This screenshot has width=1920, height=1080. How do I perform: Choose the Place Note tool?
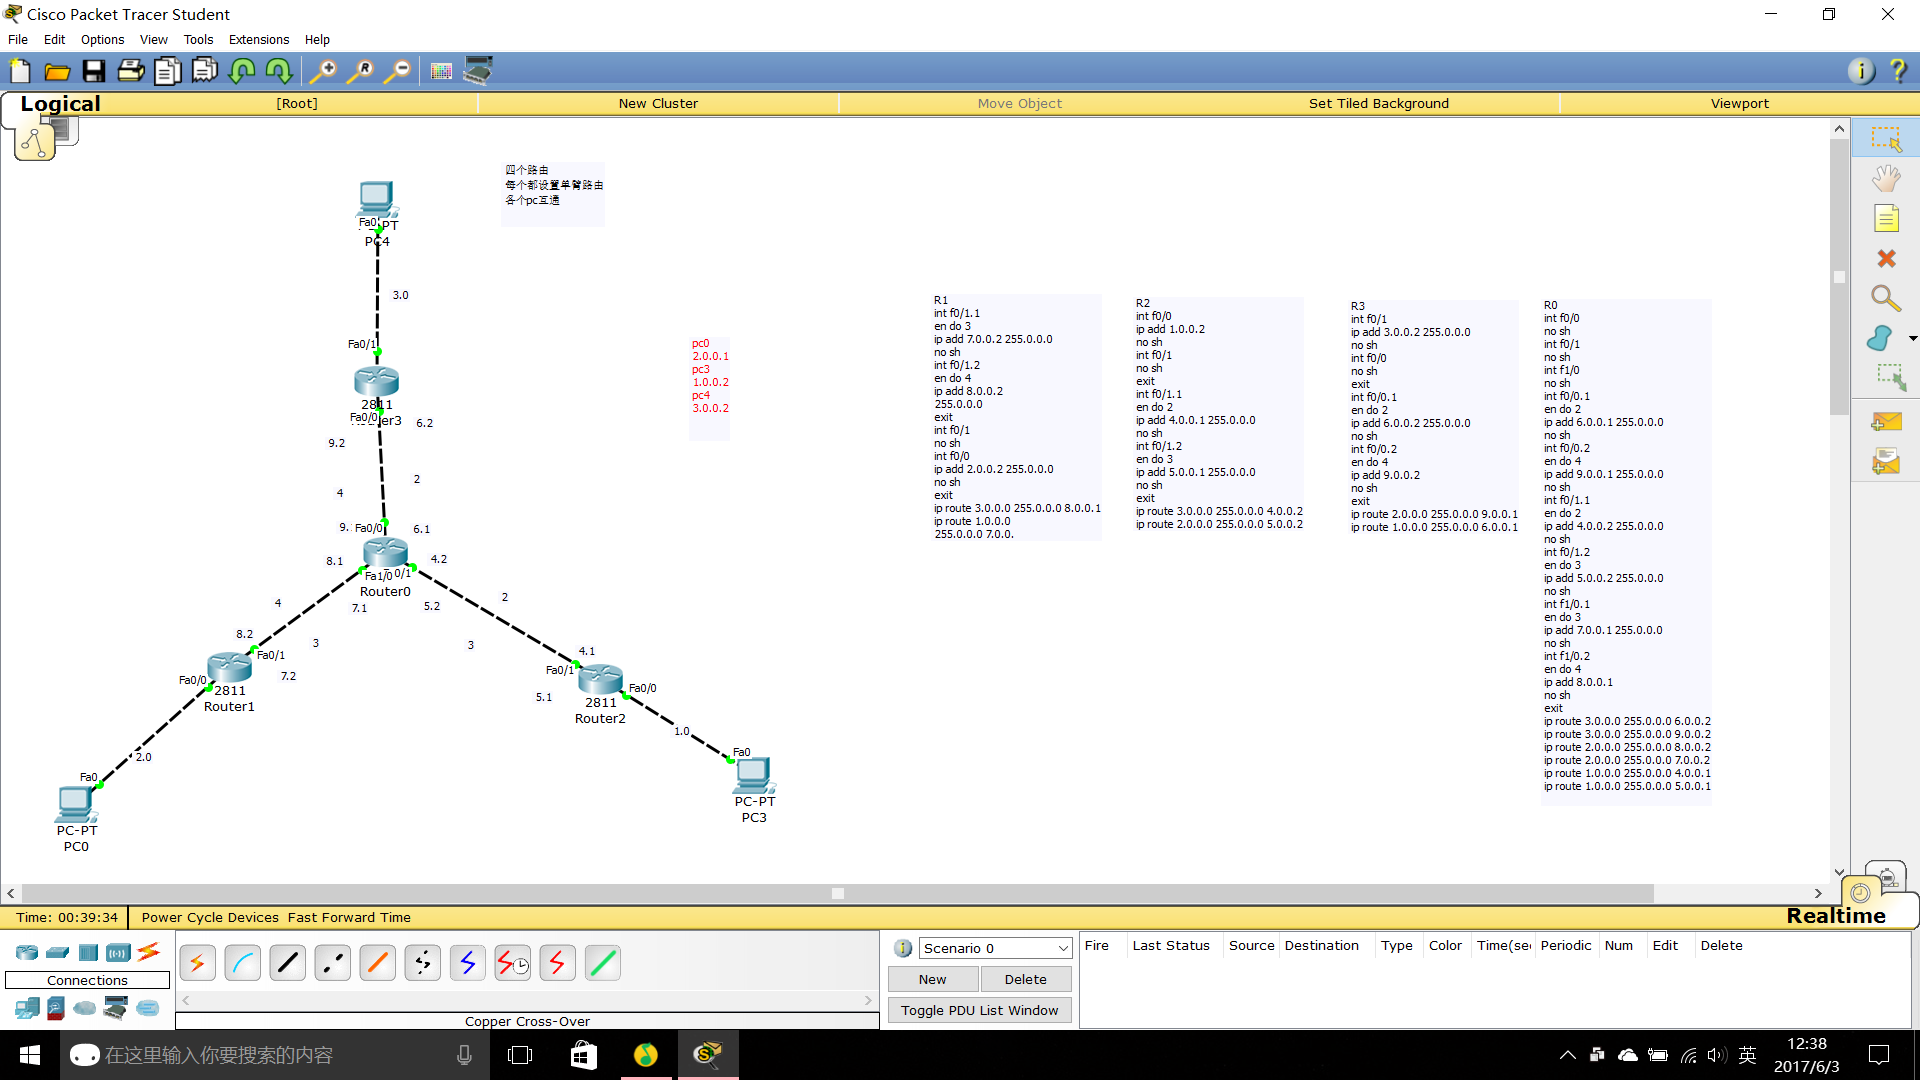point(1886,219)
